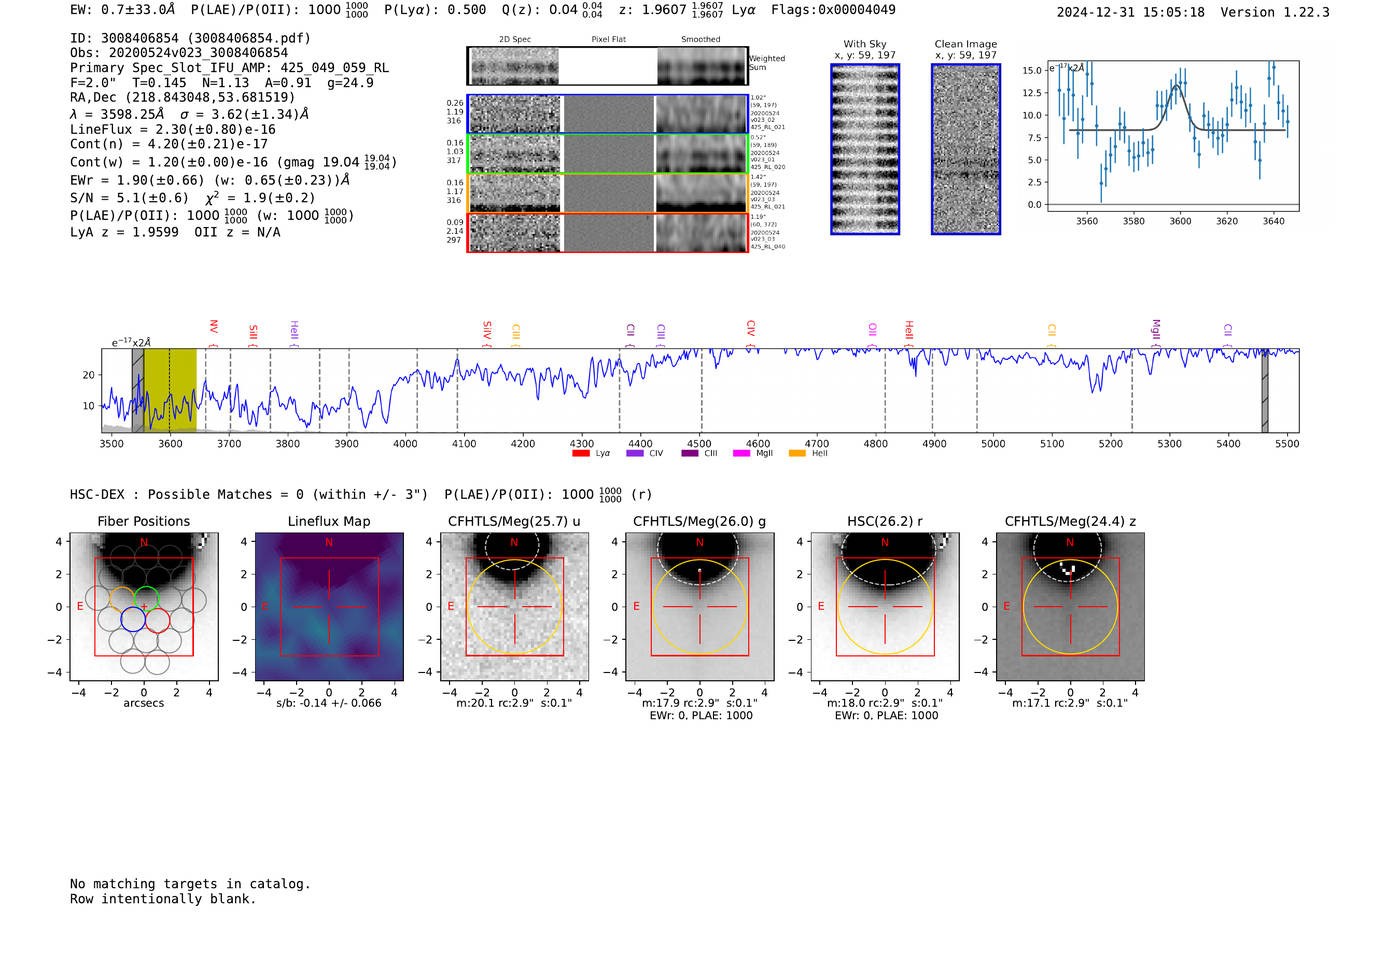Open the CFHTLS/Meg(25.7) u image
This screenshot has width=1400, height=953.
click(x=514, y=607)
